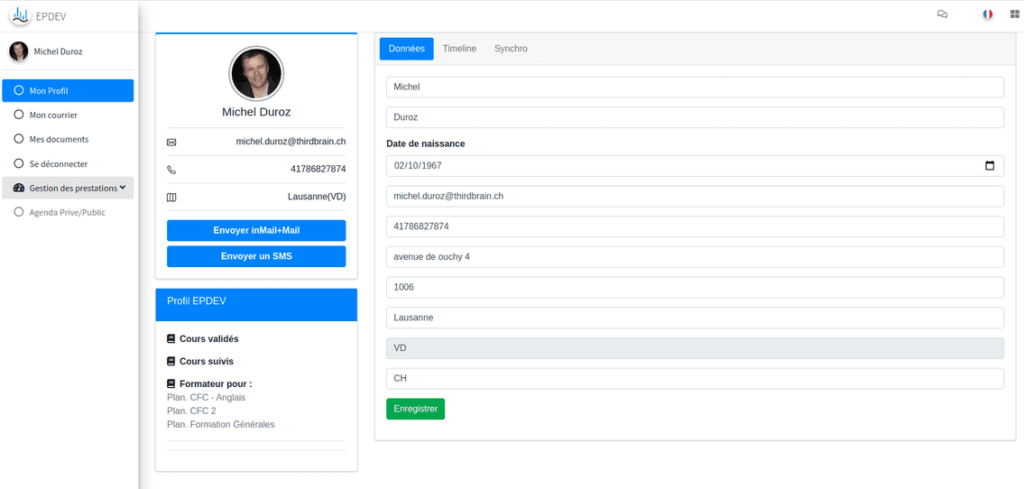Click 41786827874 in the profile card
This screenshot has width=1024, height=489.
[318, 168]
